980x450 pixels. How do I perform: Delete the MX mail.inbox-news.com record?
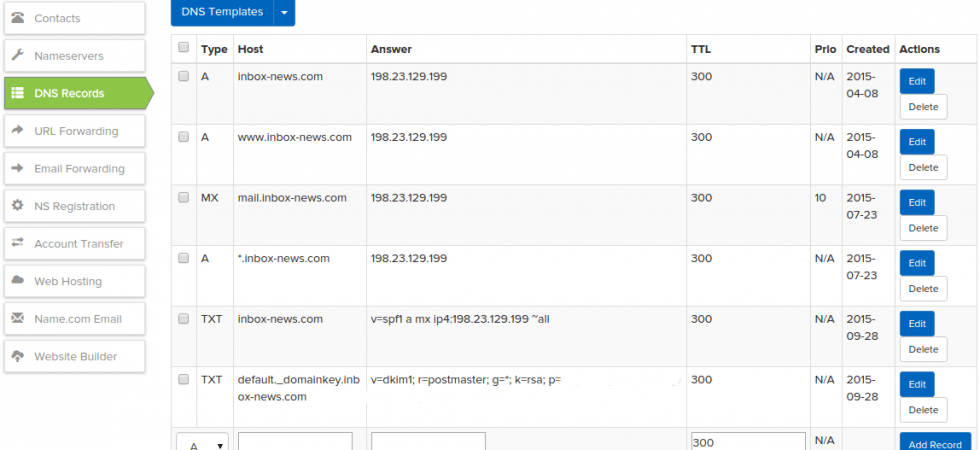923,228
